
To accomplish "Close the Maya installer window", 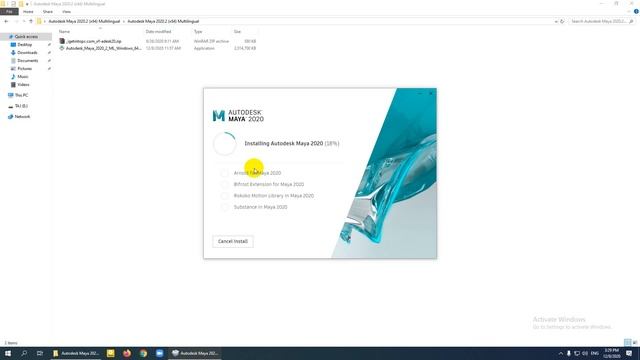I will [x=431, y=94].
